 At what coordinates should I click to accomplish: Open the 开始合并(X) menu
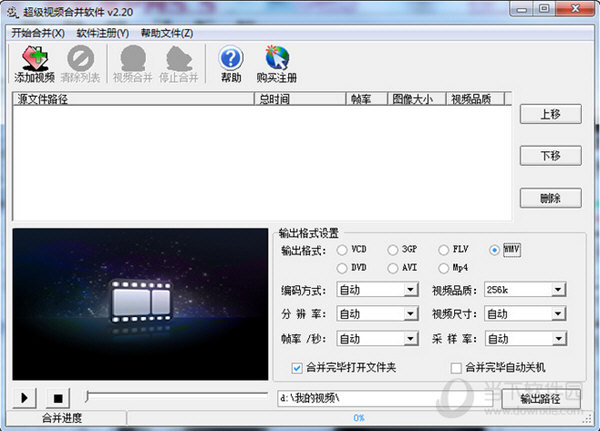coord(38,33)
